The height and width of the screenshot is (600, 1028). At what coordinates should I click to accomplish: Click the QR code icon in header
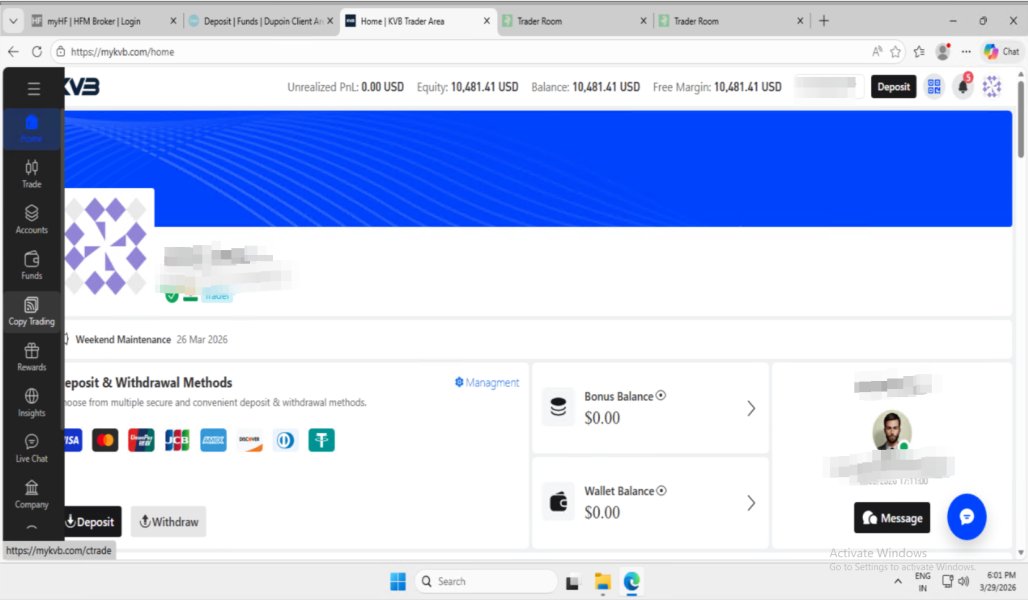pos(934,87)
